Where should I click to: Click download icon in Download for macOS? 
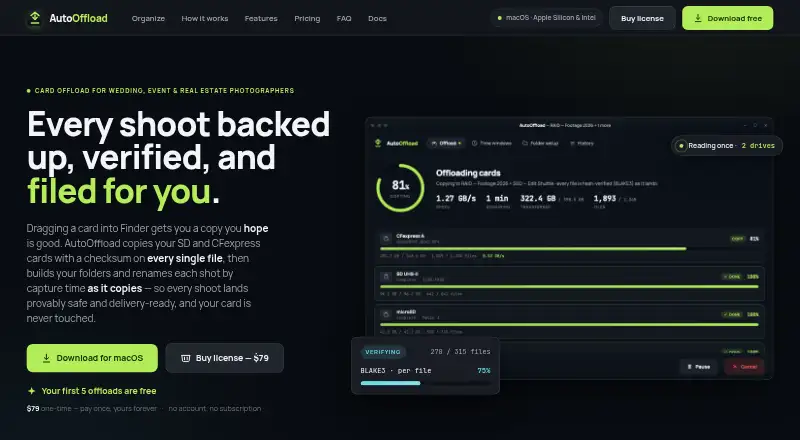click(x=46, y=358)
